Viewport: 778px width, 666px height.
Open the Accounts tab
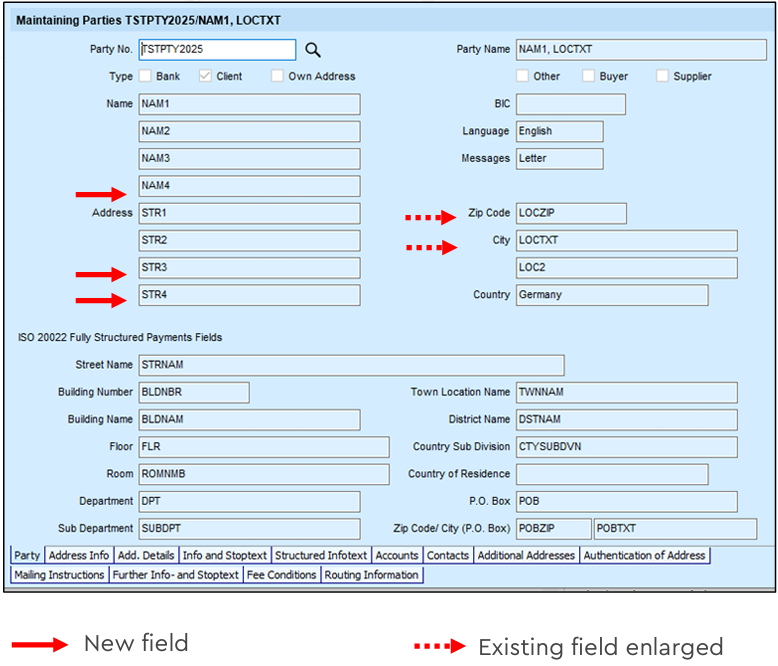click(x=397, y=555)
